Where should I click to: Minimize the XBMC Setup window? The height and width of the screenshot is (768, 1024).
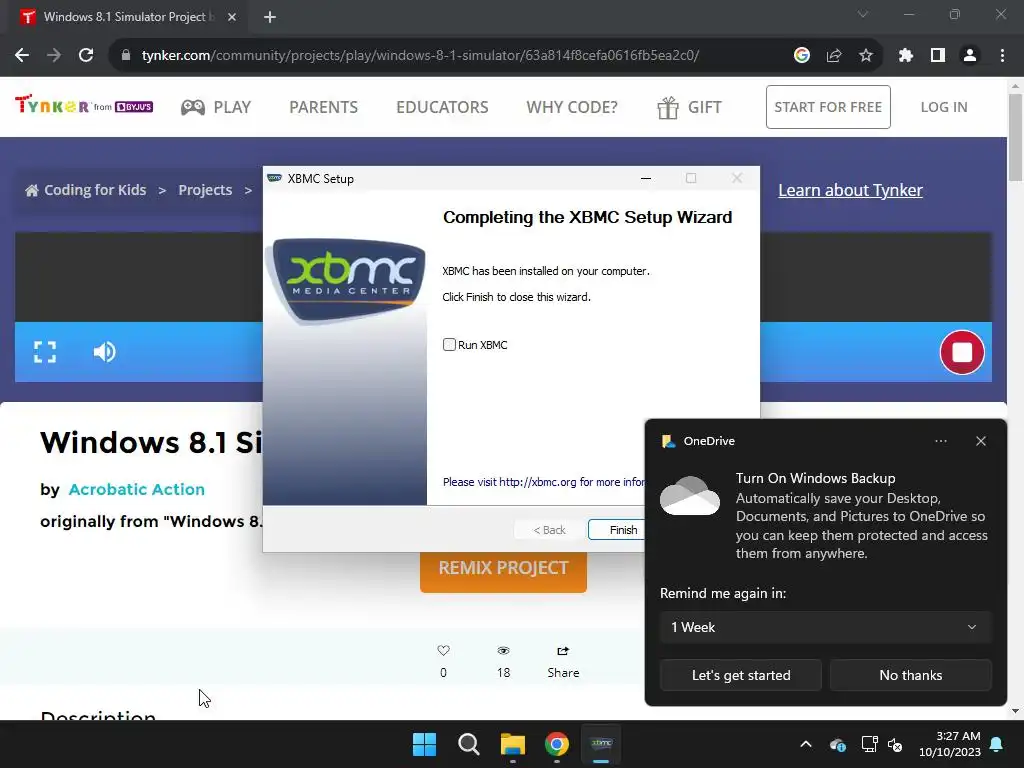tap(646, 178)
